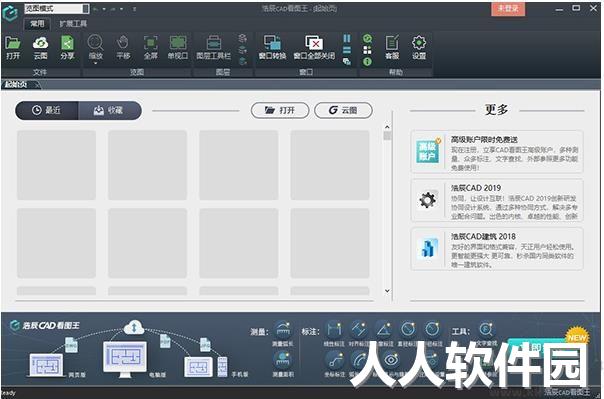Click the 窗口全部关闭 close all windows icon
Screen dimensions: 604x399
pyautogui.click(x=314, y=47)
